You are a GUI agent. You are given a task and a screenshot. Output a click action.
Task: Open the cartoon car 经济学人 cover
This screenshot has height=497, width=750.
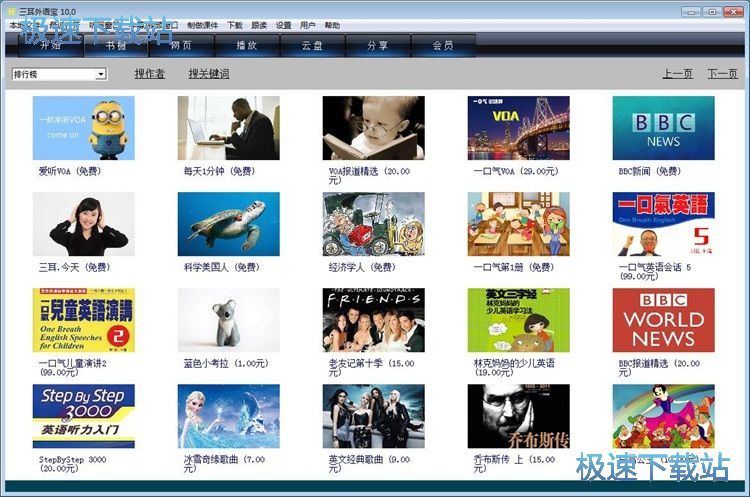(x=374, y=224)
